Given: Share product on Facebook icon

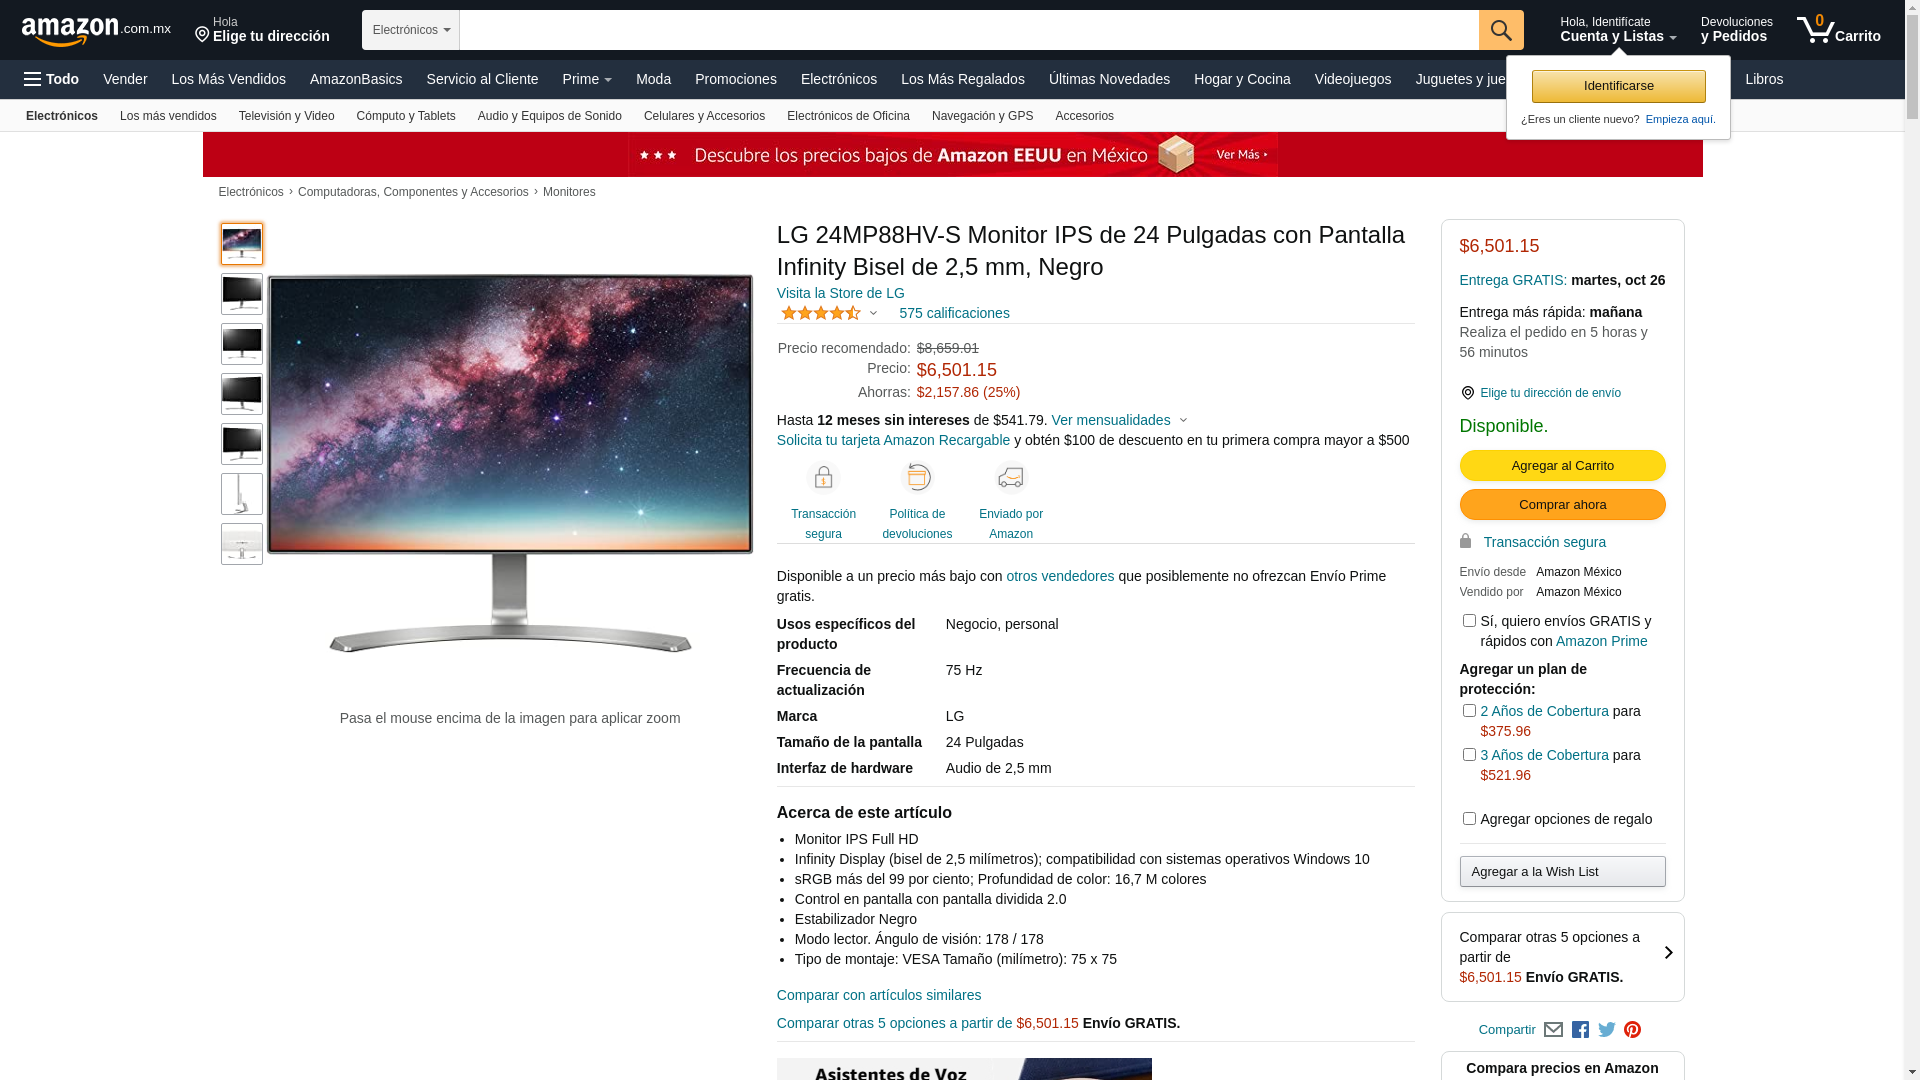Looking at the screenshot, I should pyautogui.click(x=1580, y=1030).
